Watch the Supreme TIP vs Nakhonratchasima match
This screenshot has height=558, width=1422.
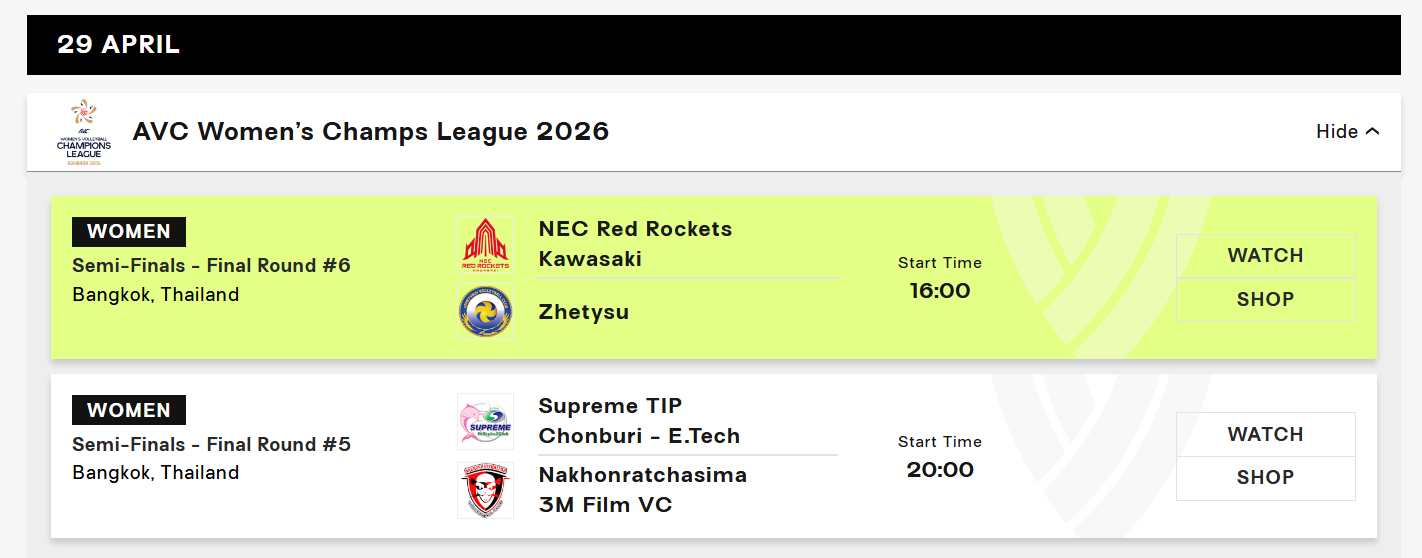pyautogui.click(x=1265, y=434)
